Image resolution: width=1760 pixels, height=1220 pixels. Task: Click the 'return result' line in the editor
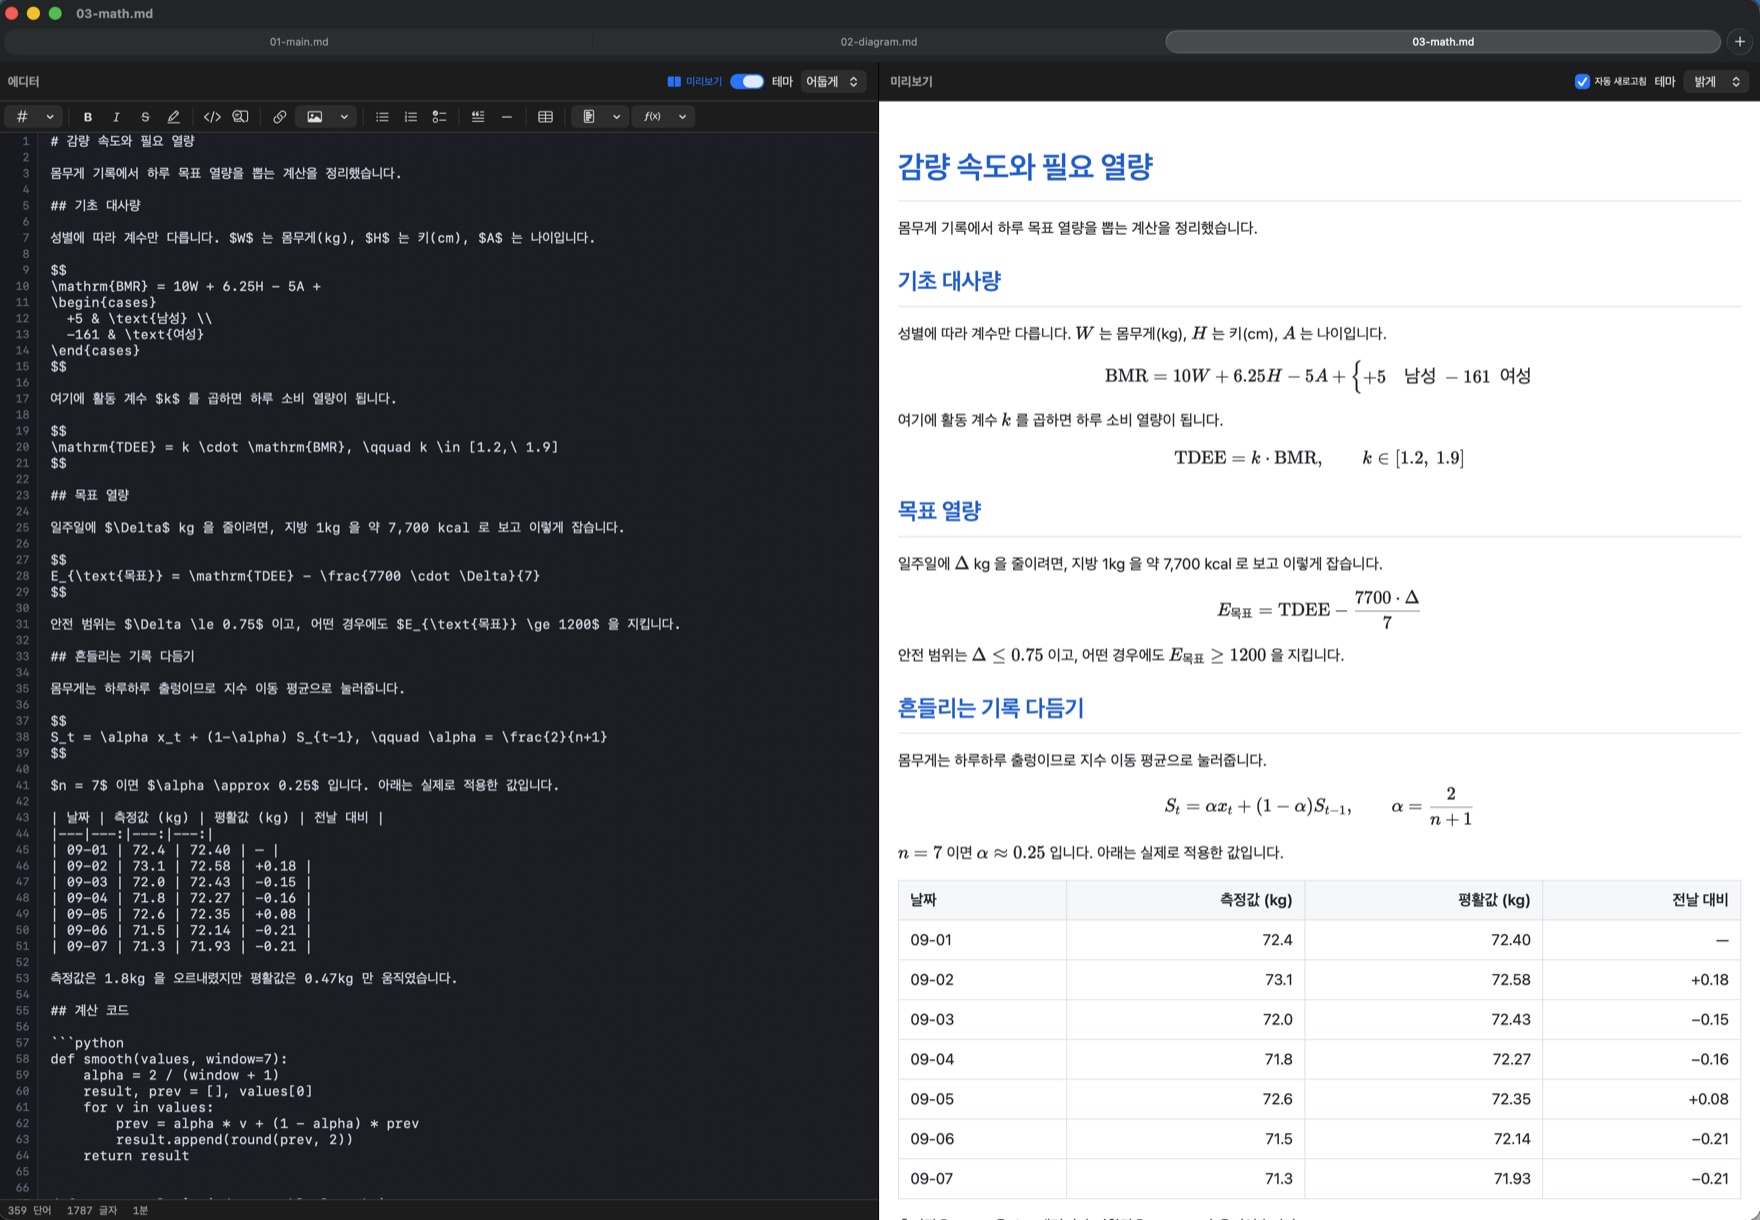(136, 1156)
